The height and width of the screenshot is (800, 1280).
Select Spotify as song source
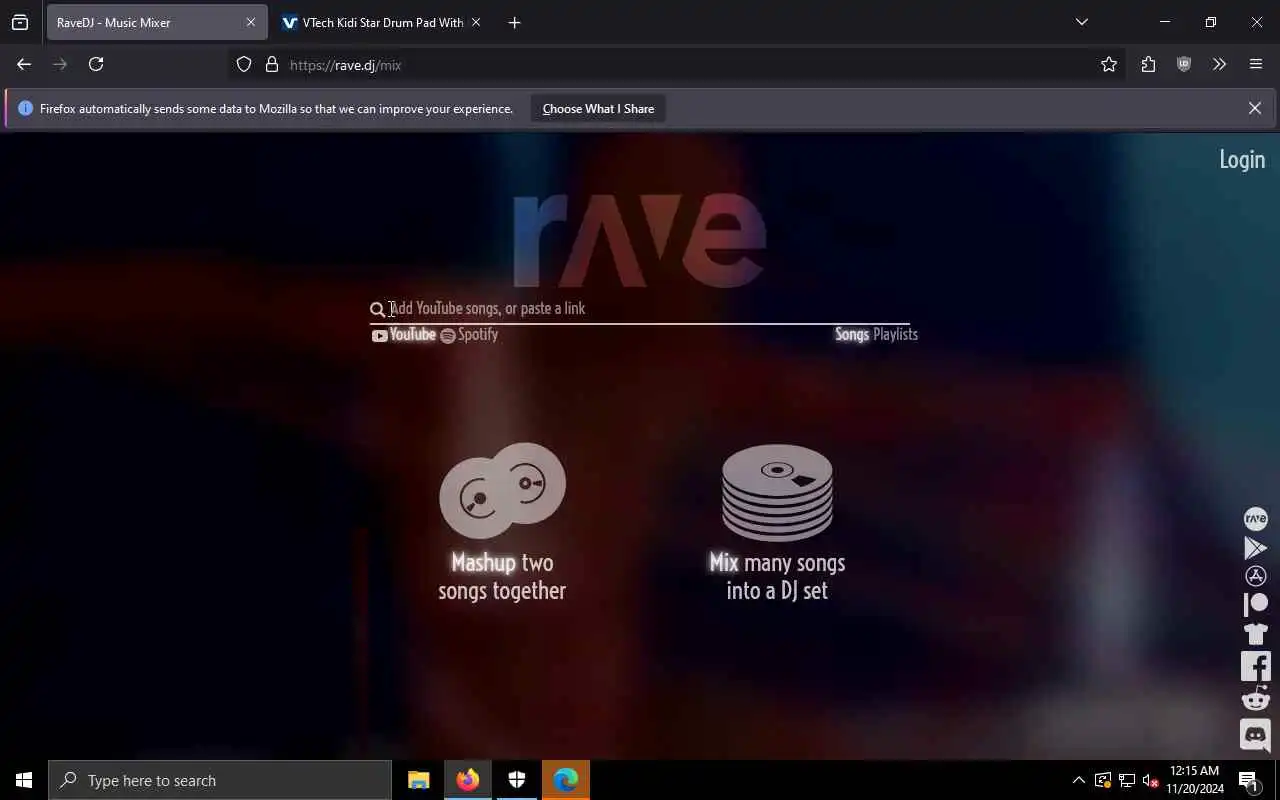469,335
